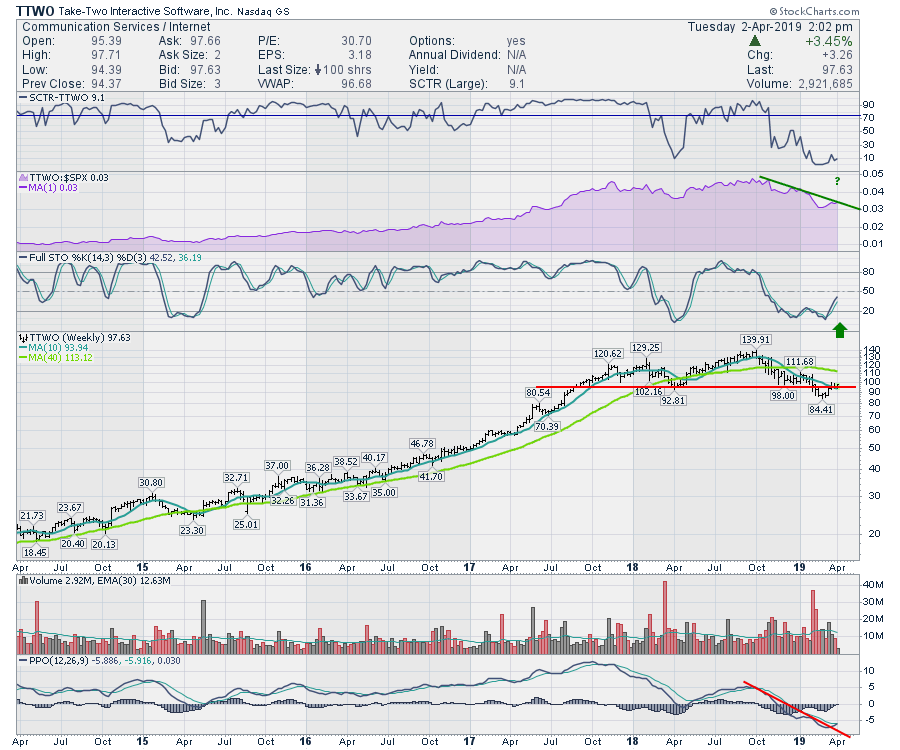The image size is (900, 750).
Task: Click the MA(1) 0.03 legend entry
Action: [48, 188]
